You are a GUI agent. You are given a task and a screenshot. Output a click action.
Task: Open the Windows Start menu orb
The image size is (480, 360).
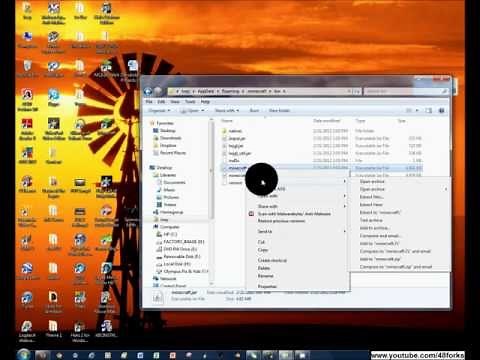tap(24, 354)
